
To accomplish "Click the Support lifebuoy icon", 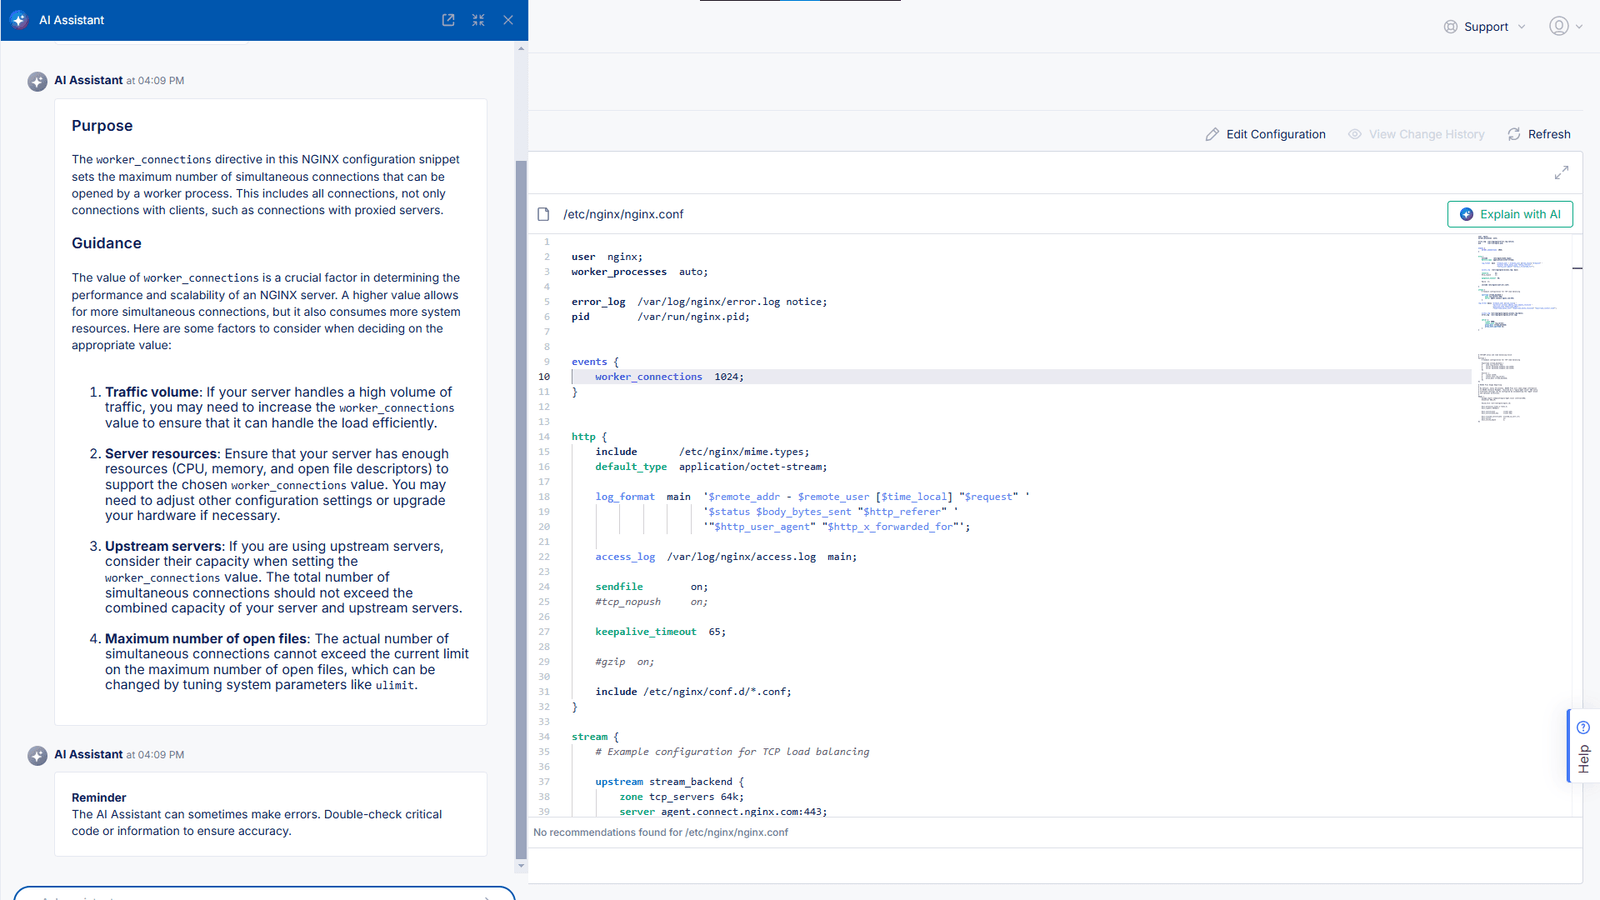I will pyautogui.click(x=1449, y=26).
